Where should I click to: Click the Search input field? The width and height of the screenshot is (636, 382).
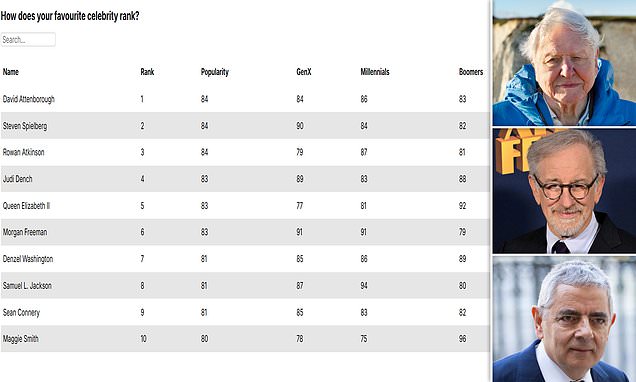pos(28,40)
